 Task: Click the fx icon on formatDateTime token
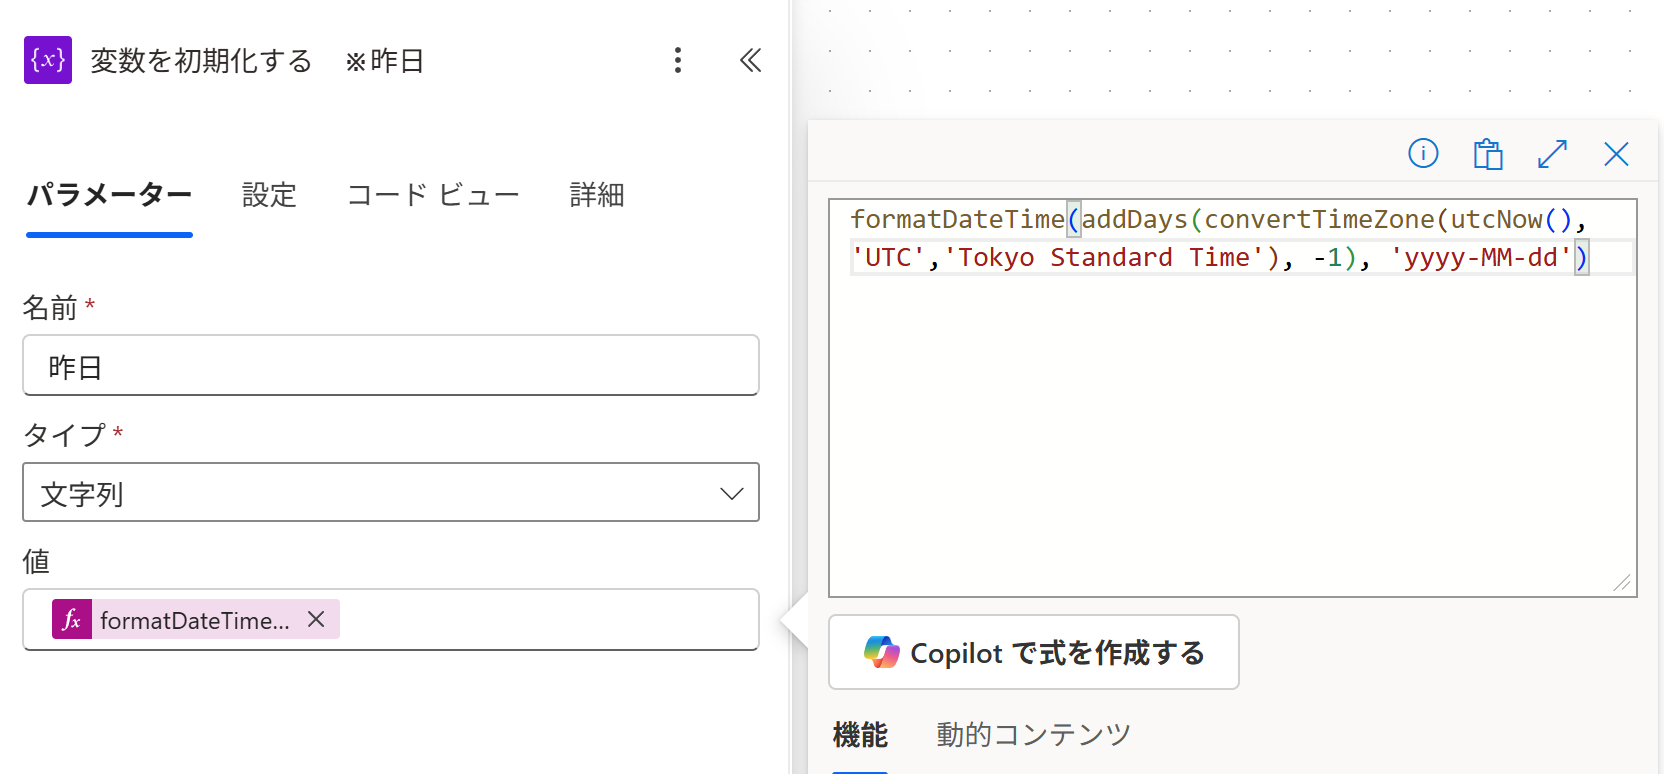pyautogui.click(x=72, y=620)
